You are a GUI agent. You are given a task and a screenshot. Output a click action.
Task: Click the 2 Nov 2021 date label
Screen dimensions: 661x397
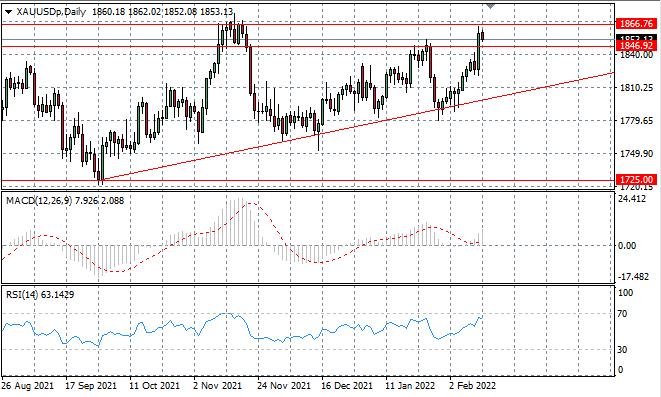point(218,386)
